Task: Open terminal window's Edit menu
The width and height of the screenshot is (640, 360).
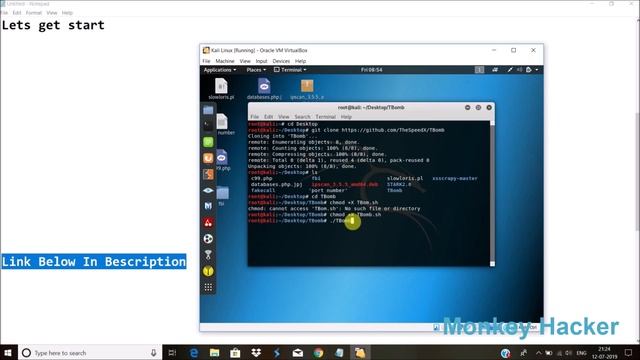Action: [x=268, y=117]
